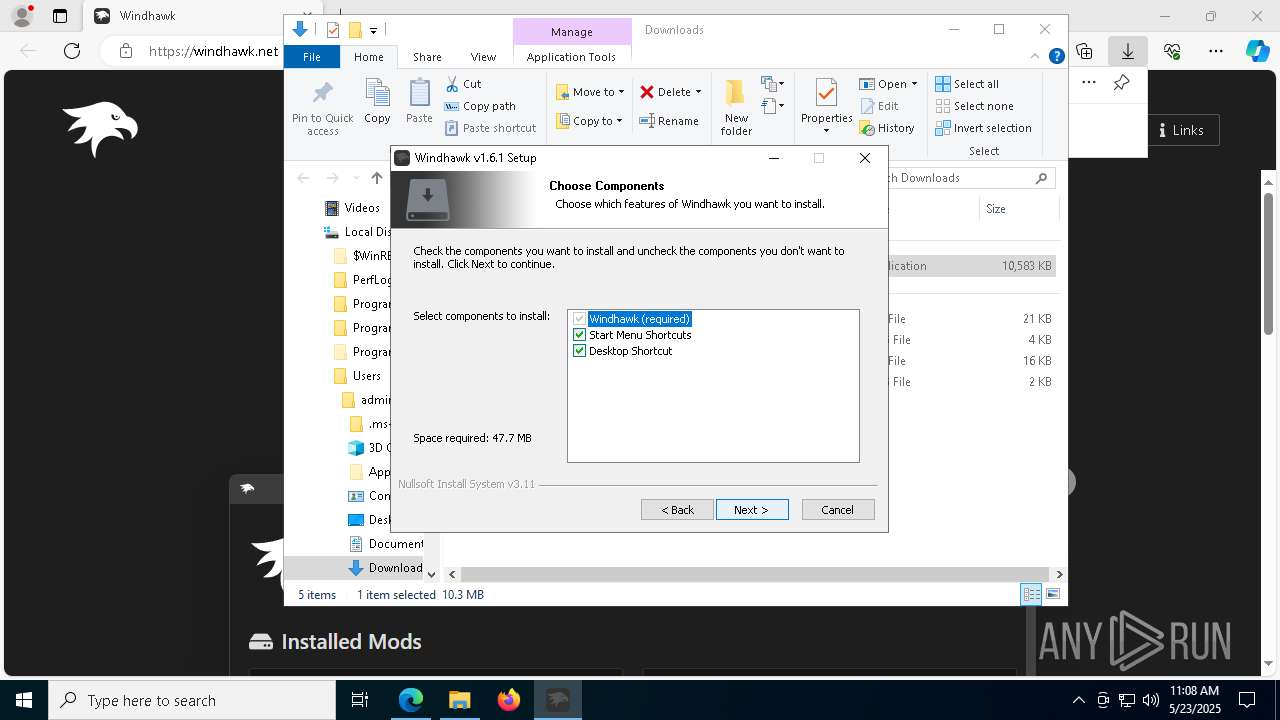
Task: Expand the Move to dropdown
Action: [621, 92]
